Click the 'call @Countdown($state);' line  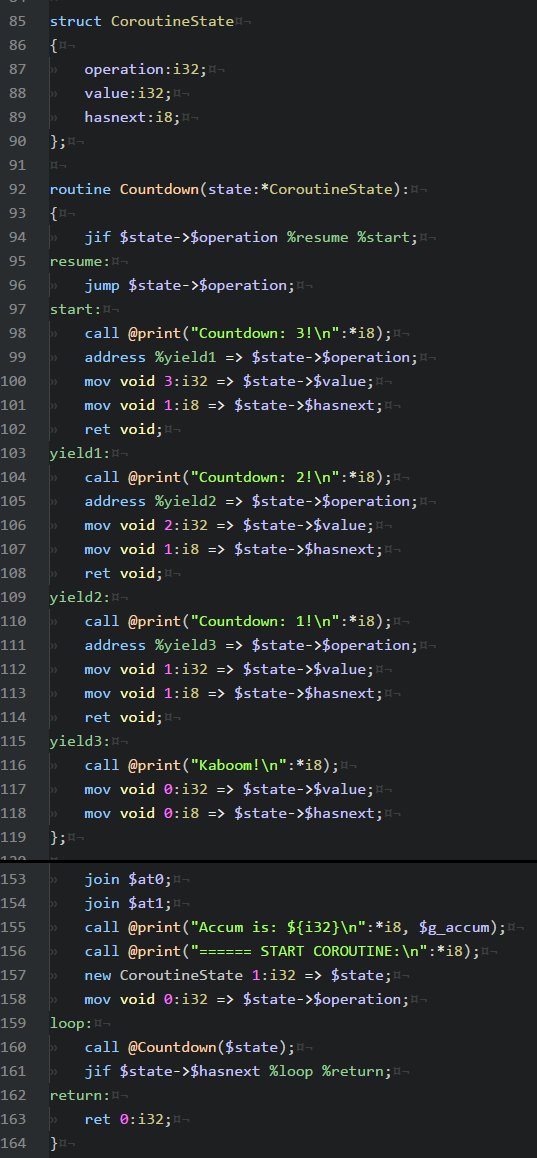(x=189, y=1047)
